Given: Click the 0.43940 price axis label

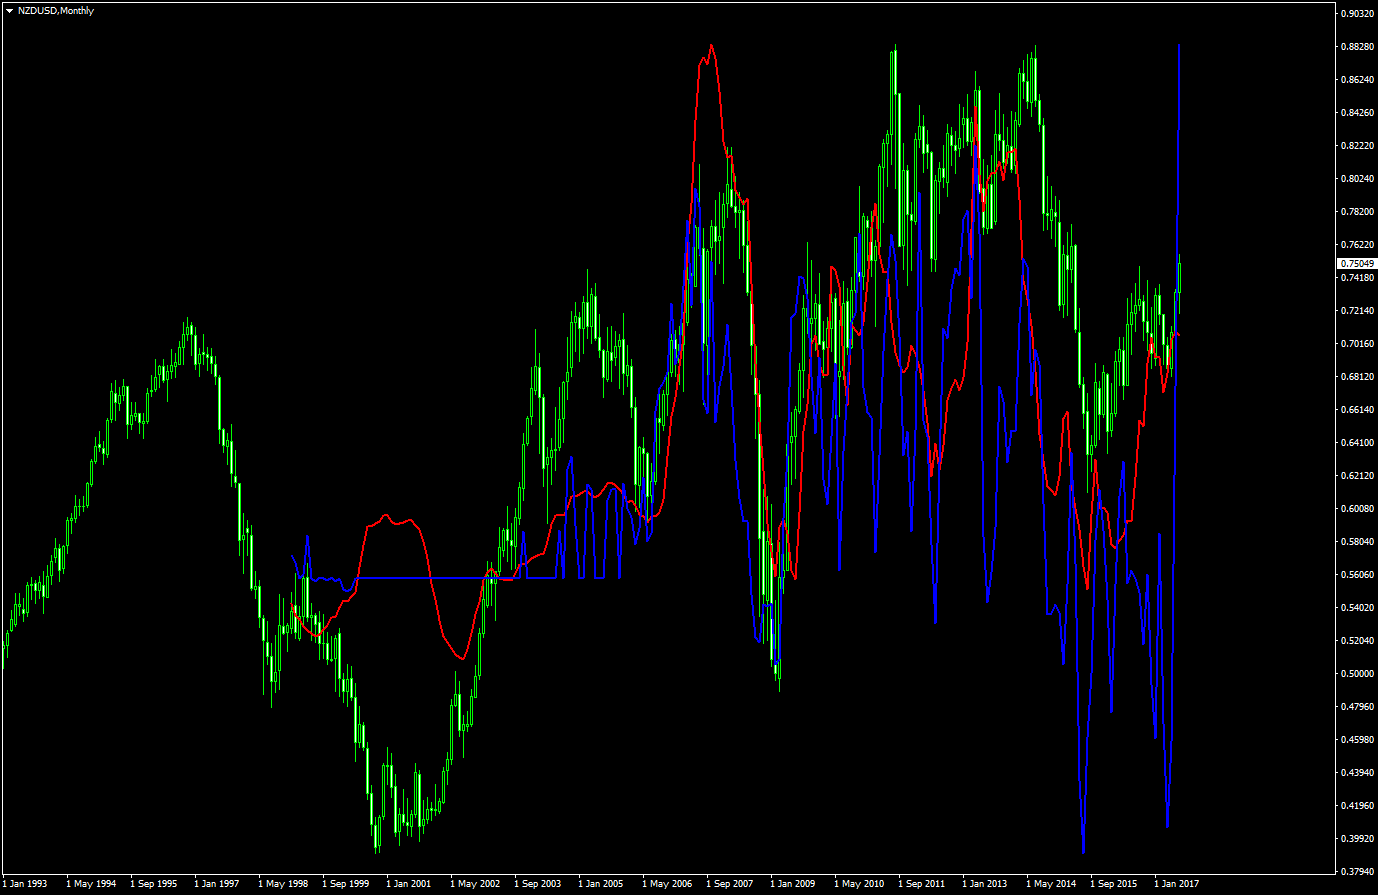Looking at the screenshot, I should [1357, 773].
